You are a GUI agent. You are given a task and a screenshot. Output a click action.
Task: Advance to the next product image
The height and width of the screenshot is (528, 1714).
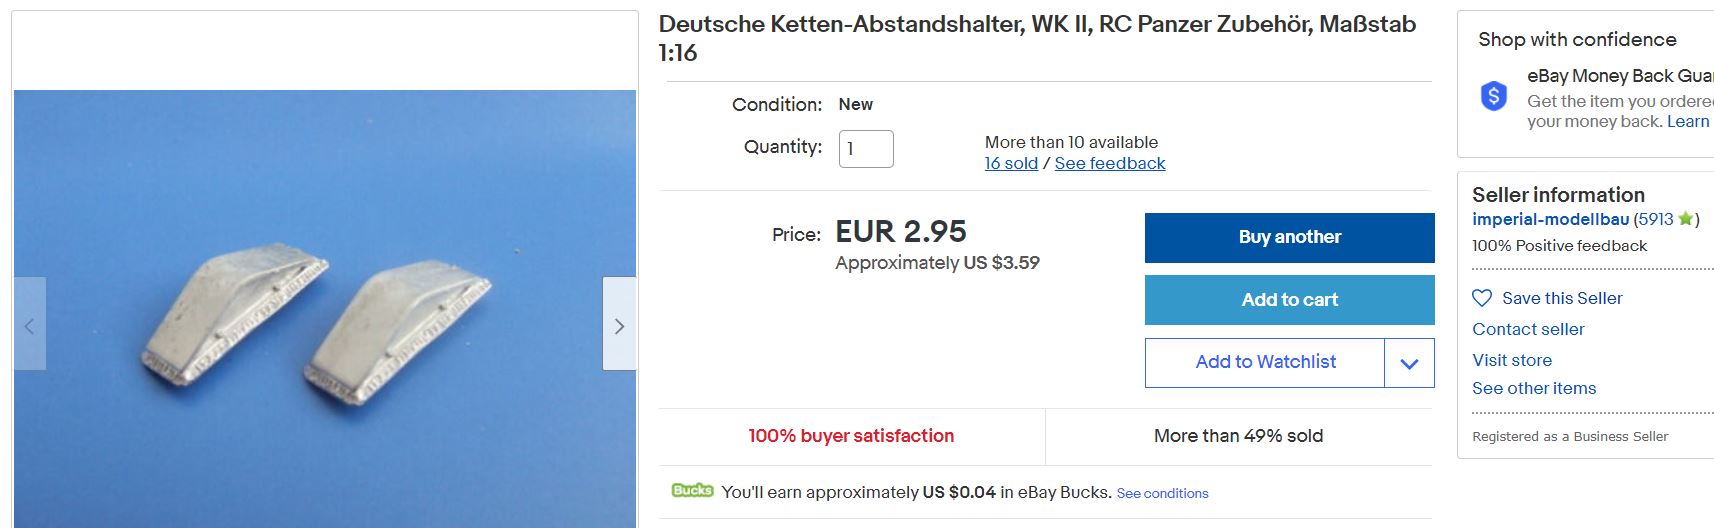pos(619,325)
